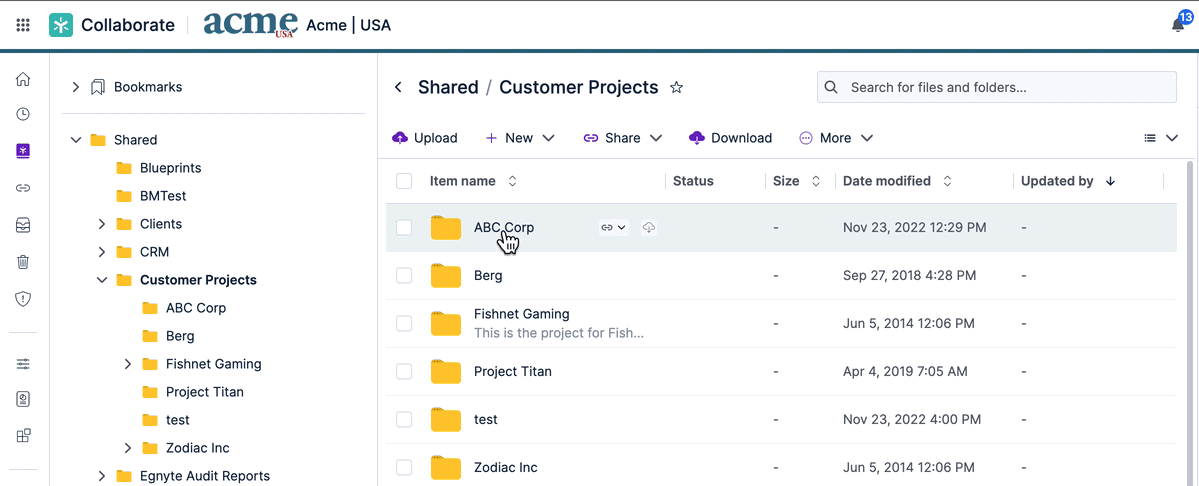The image size is (1199, 486).
Task: Open Recent clock icon in sidebar
Action: (23, 114)
